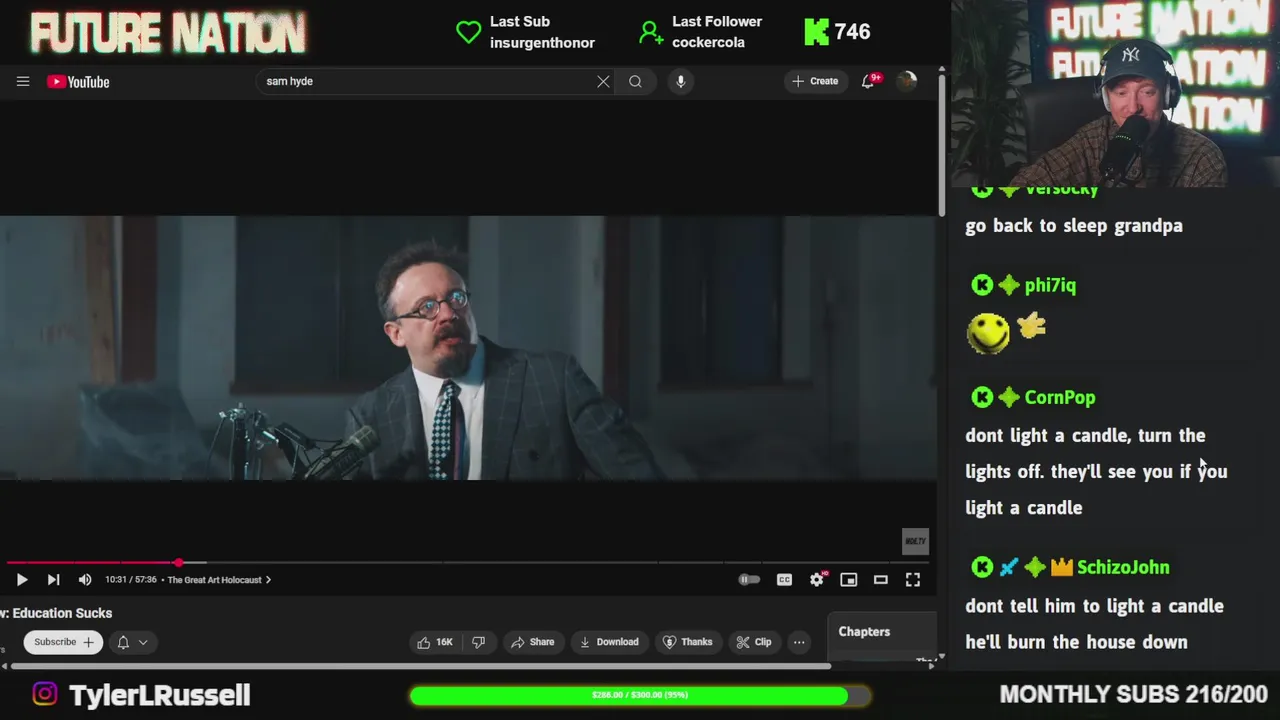Click the page vertical scrollbar
The image size is (1280, 720).
pos(942,145)
